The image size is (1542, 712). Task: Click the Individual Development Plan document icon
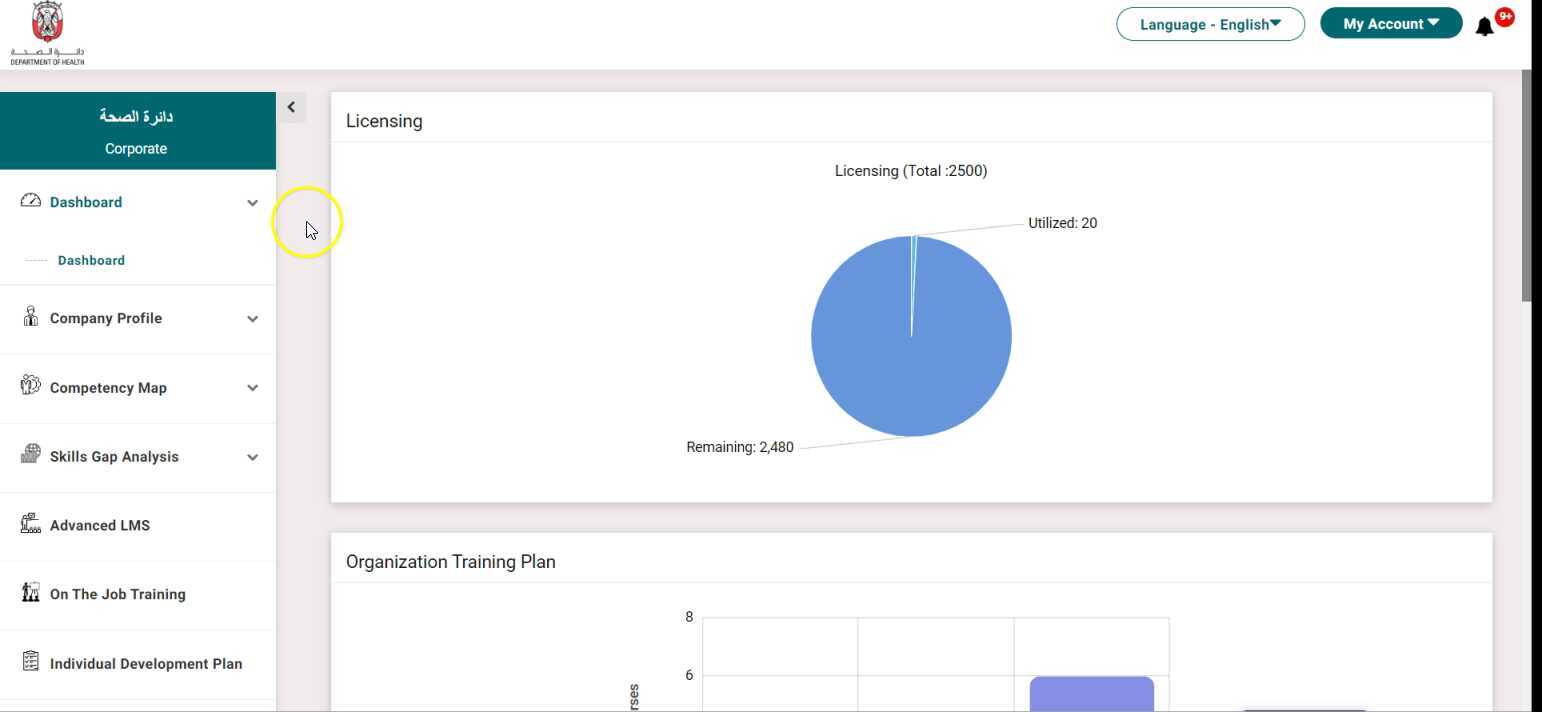click(x=31, y=663)
